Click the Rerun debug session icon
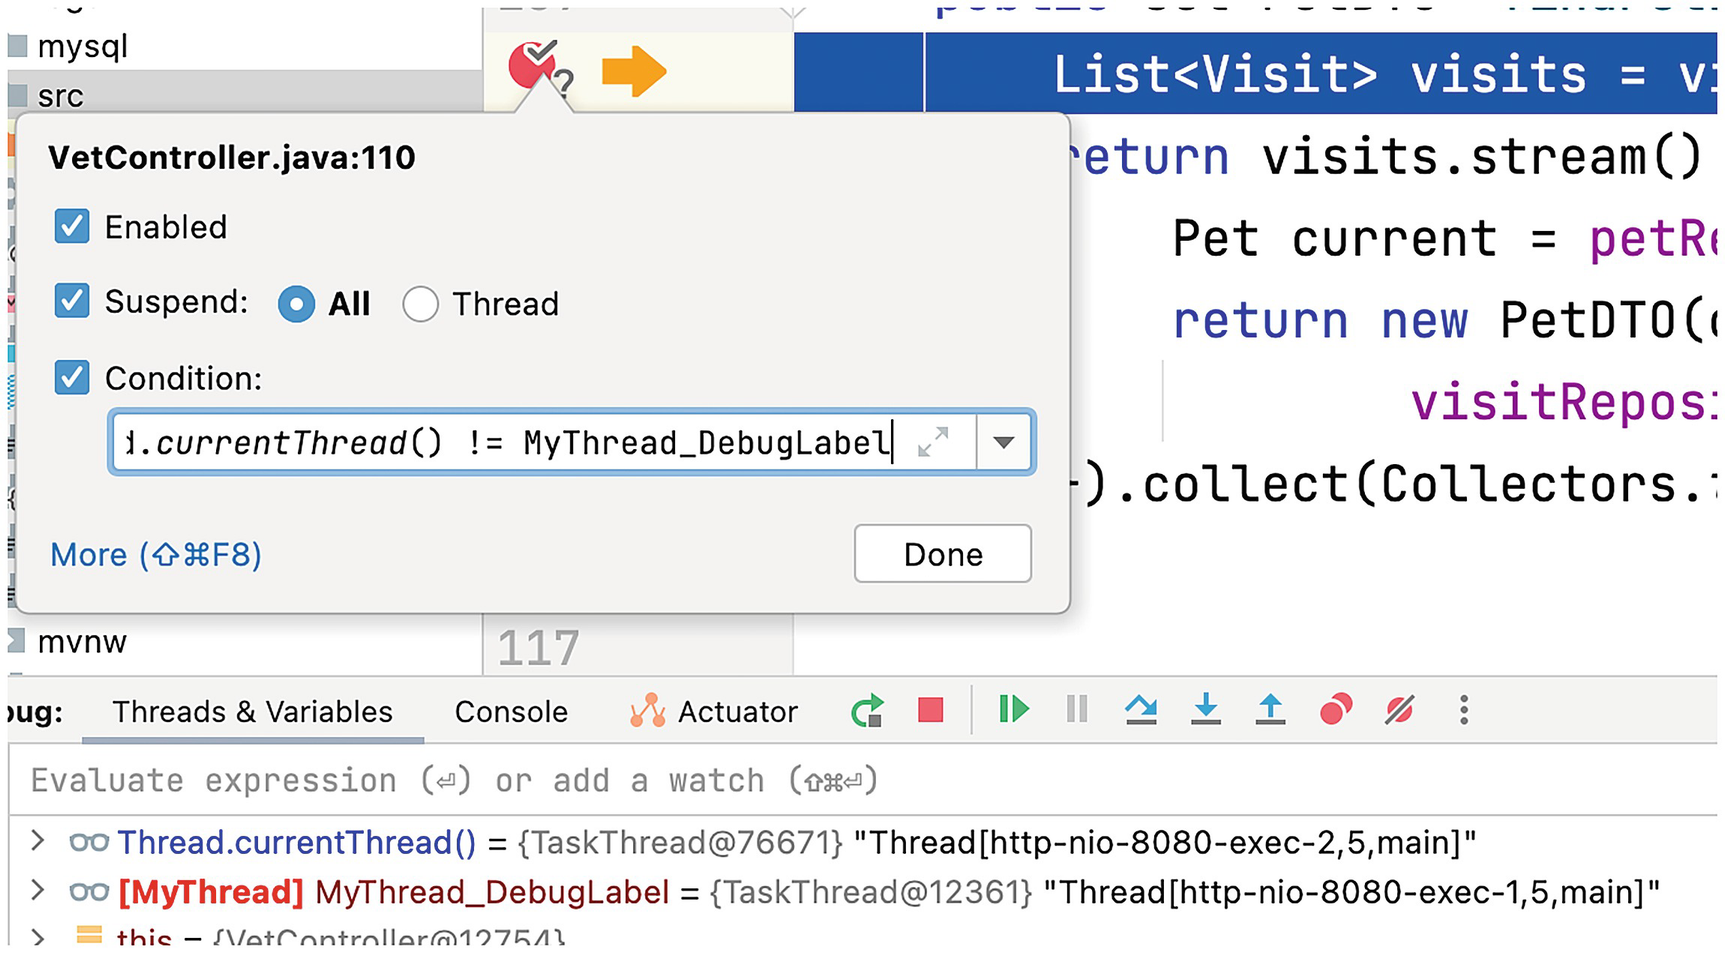 pos(867,711)
